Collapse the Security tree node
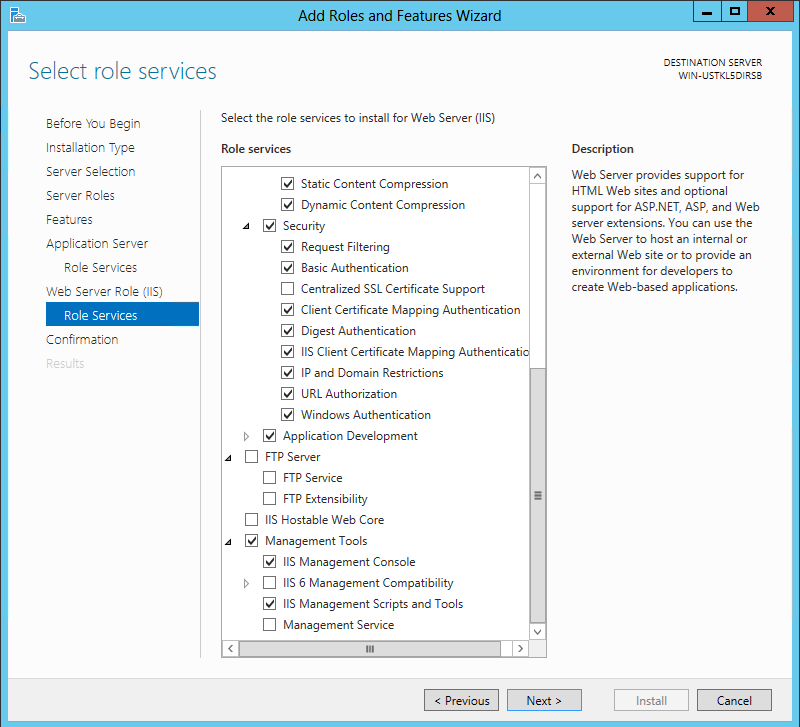The width and height of the screenshot is (800, 727). tap(246, 226)
